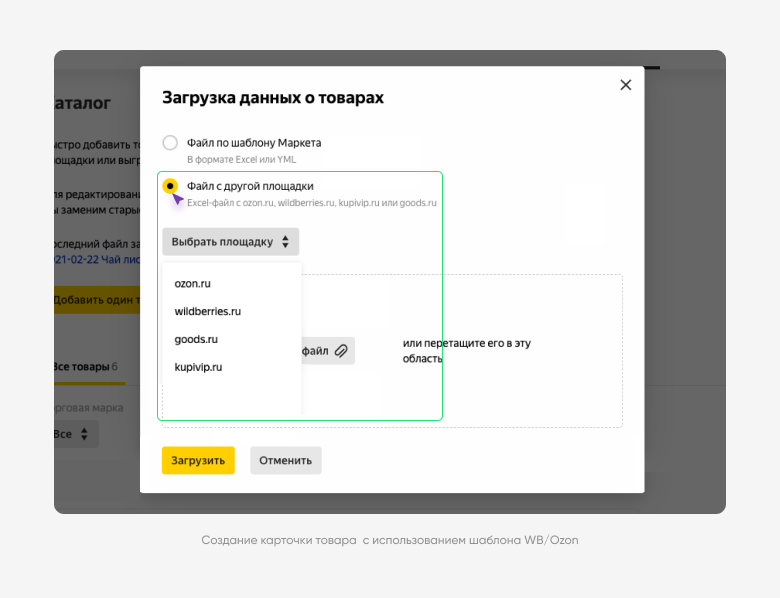This screenshot has height=598, width=780.
Task: Choose wildberries.ru from the platform list
Action: pos(207,311)
